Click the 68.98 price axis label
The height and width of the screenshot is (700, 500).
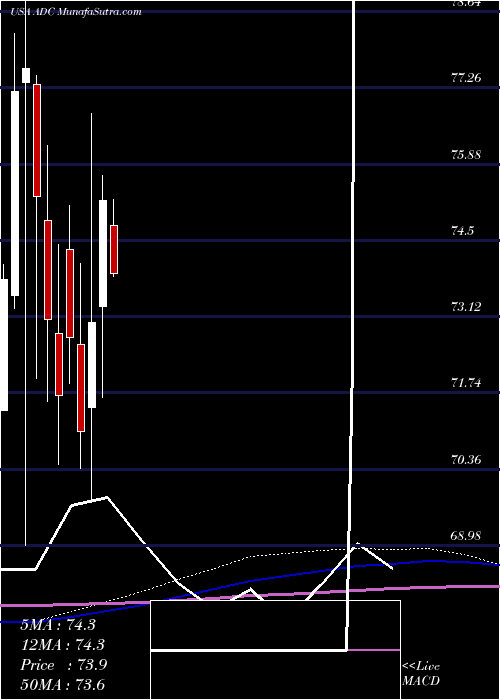coord(467,535)
